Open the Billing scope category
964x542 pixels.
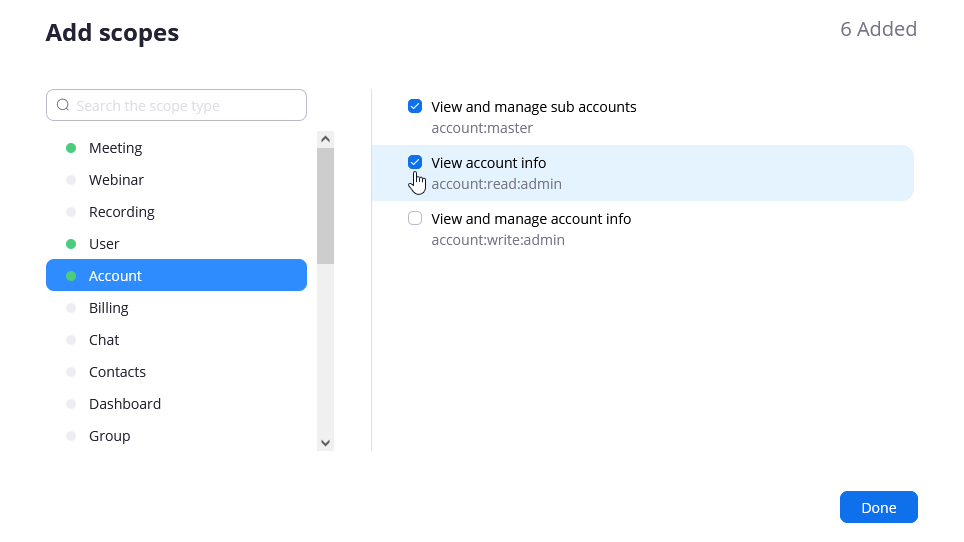(108, 308)
